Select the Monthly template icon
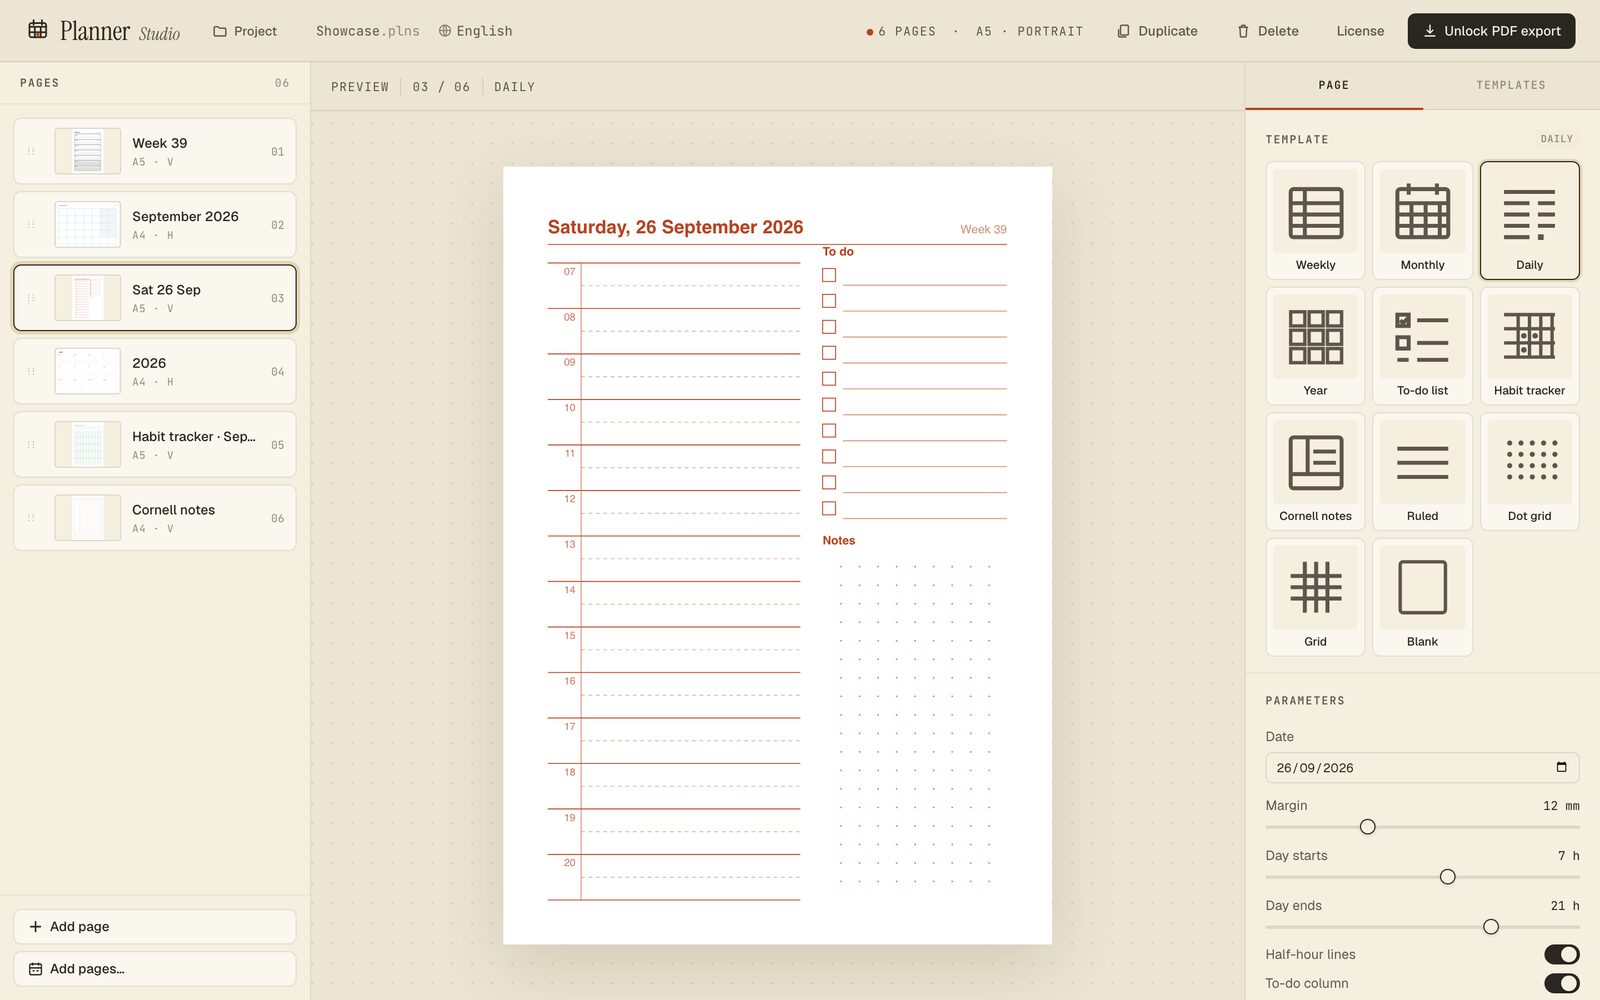Image resolution: width=1600 pixels, height=1000 pixels. [x=1422, y=220]
